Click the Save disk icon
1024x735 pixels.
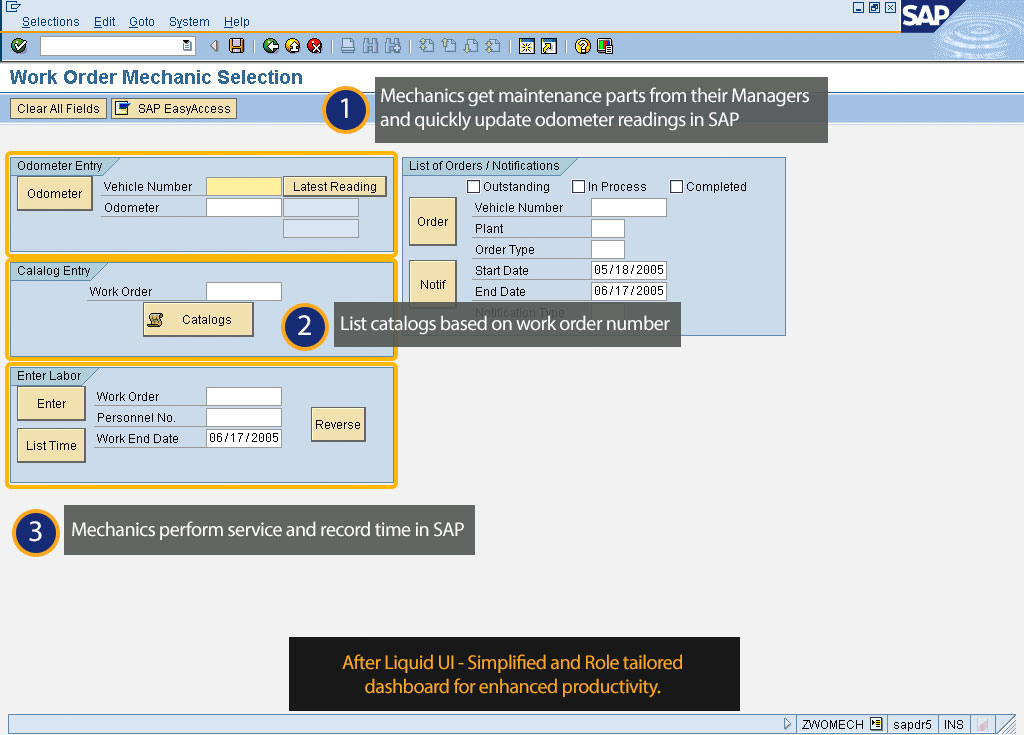pos(237,46)
